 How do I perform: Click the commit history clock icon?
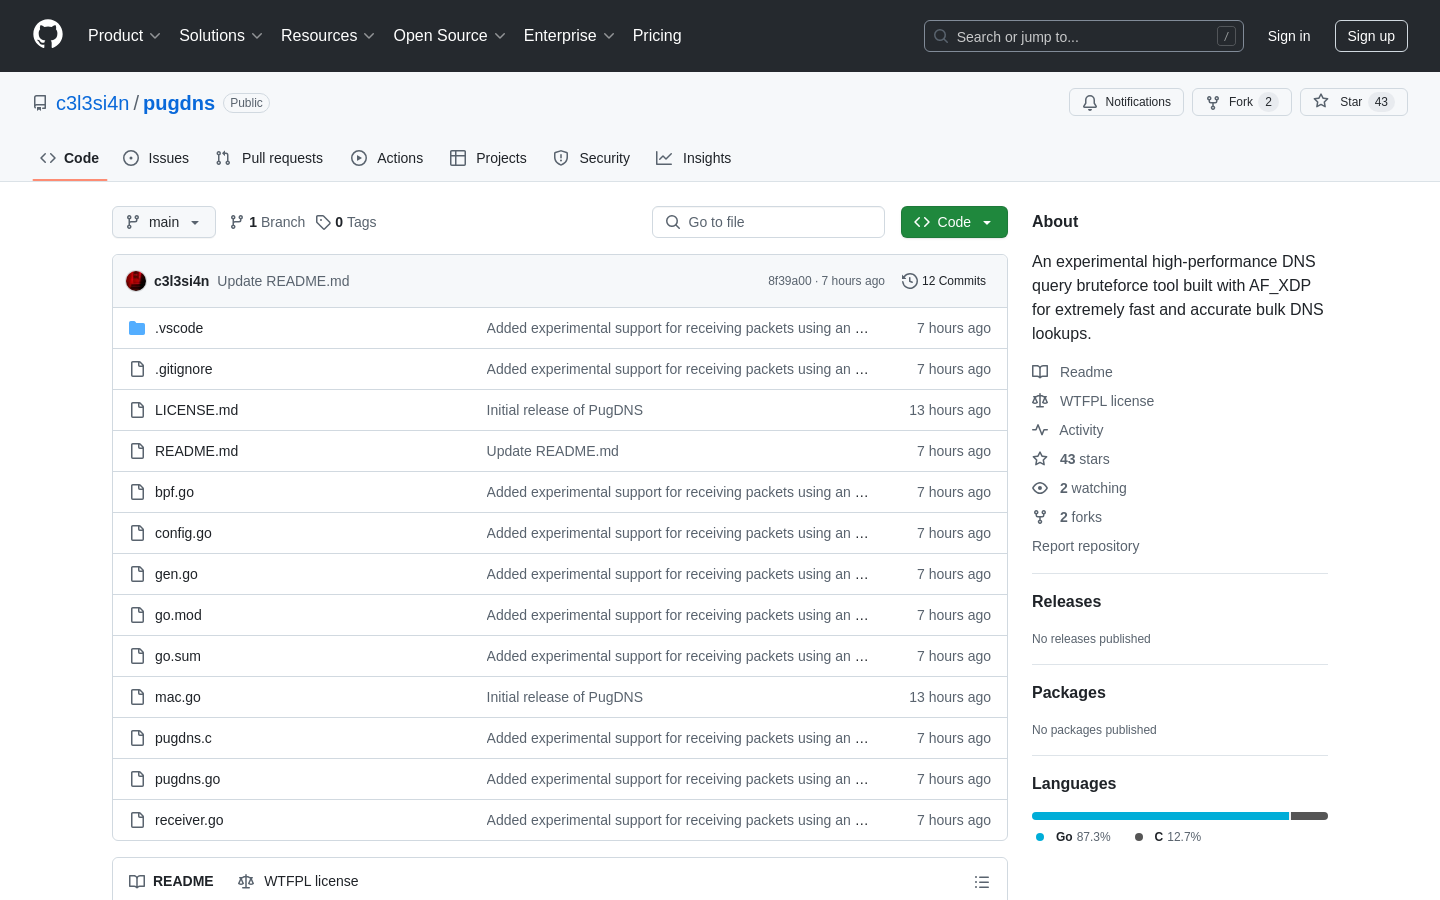pyautogui.click(x=909, y=281)
